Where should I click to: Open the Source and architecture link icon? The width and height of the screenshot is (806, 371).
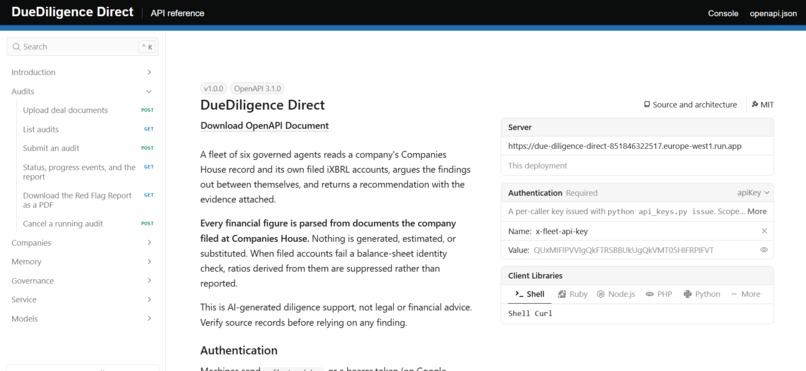pyautogui.click(x=647, y=104)
